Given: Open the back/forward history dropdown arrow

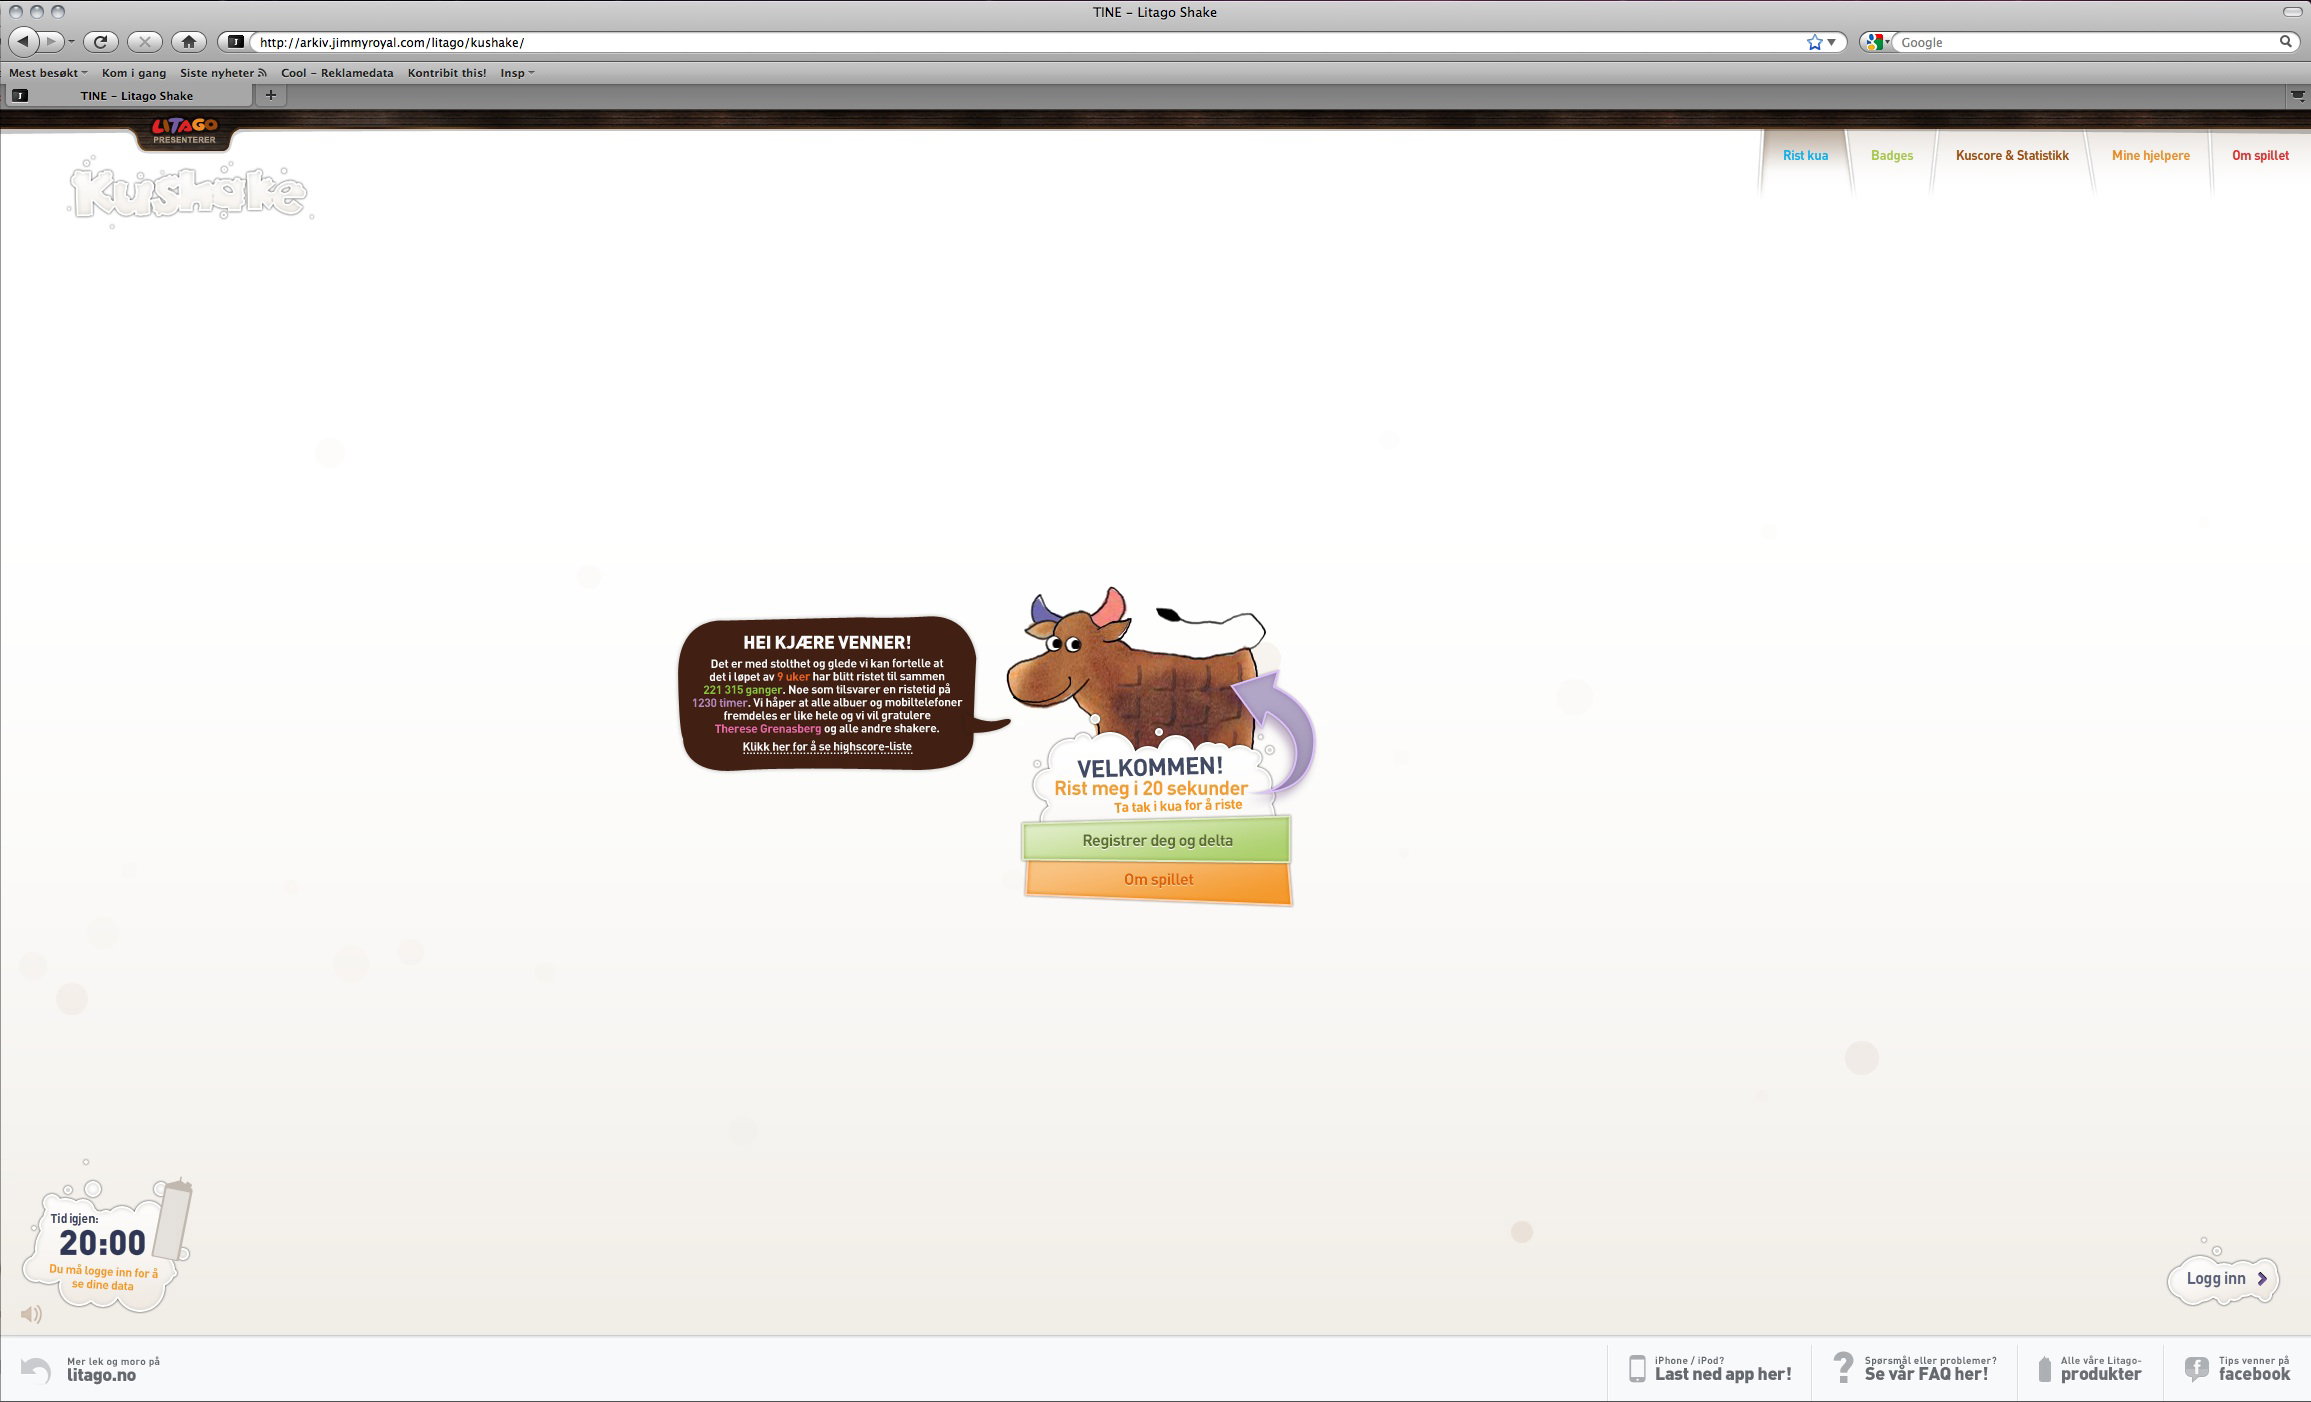Looking at the screenshot, I should (71, 42).
